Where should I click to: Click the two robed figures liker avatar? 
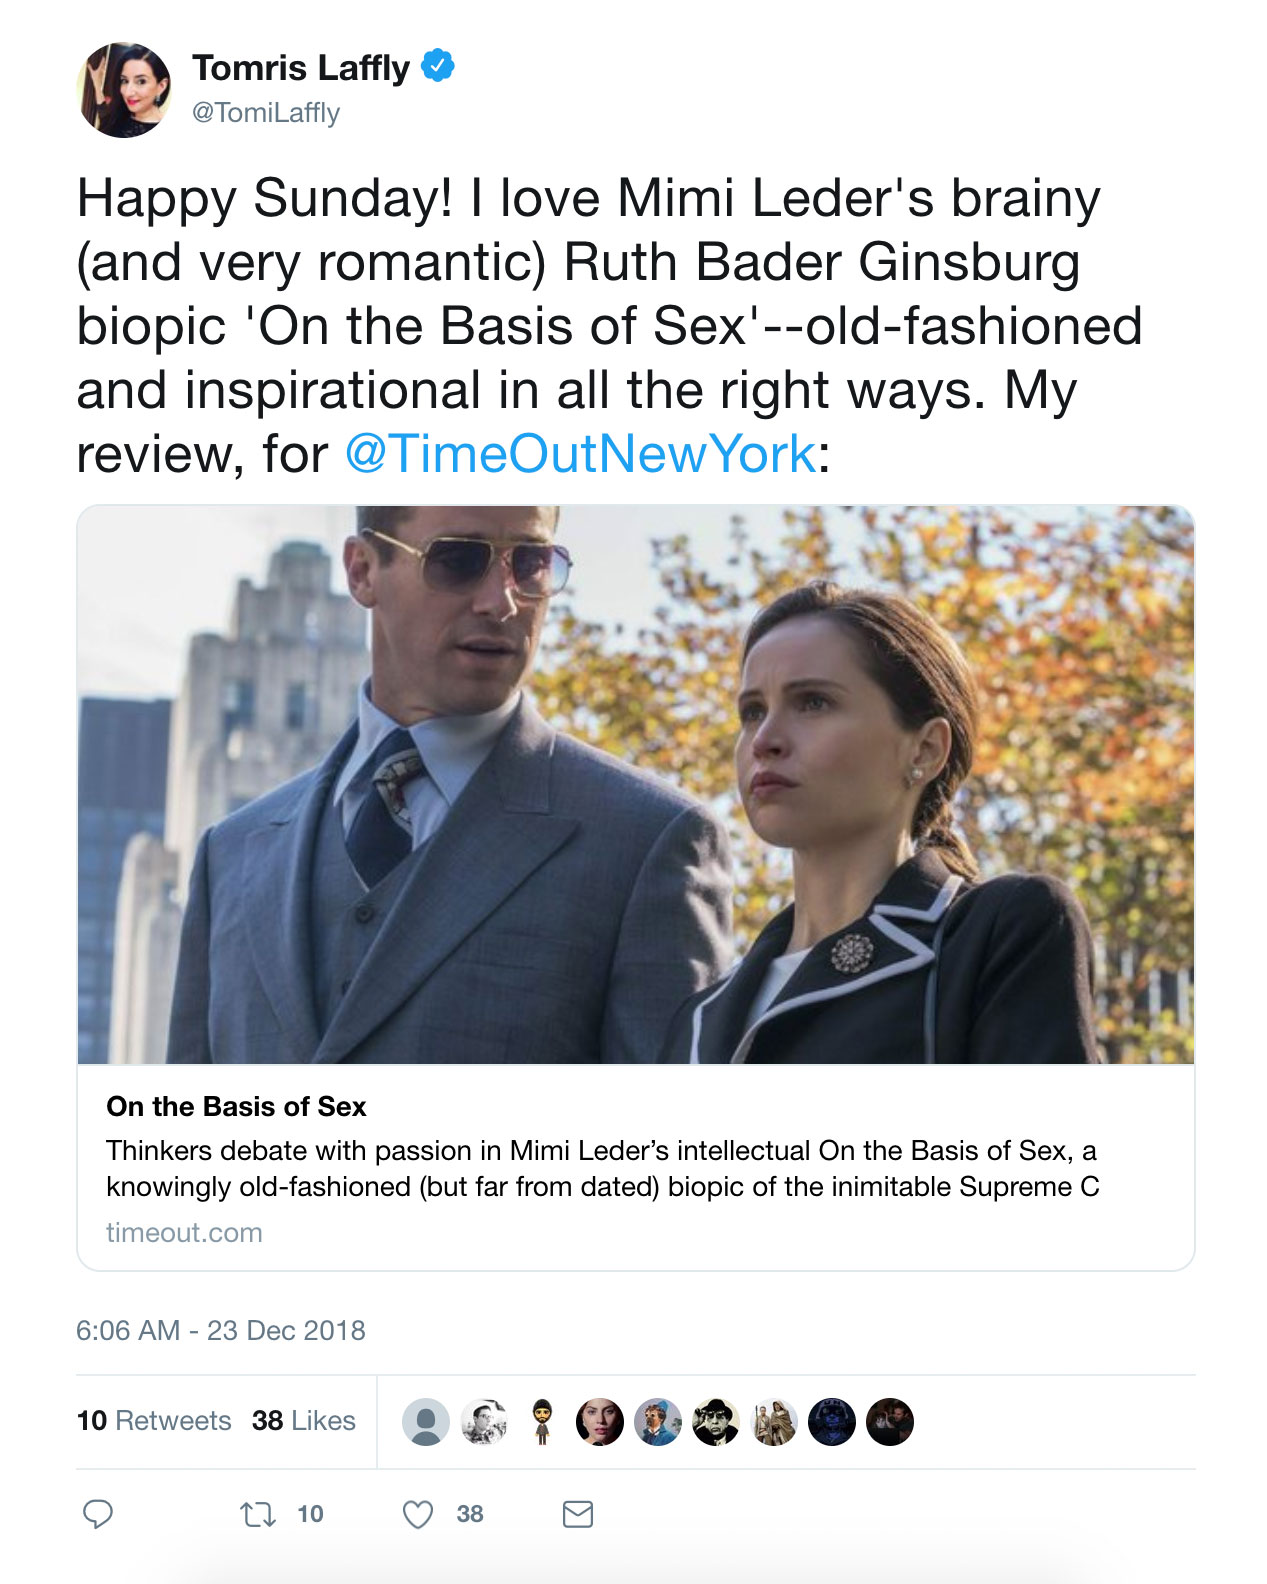coord(774,1421)
